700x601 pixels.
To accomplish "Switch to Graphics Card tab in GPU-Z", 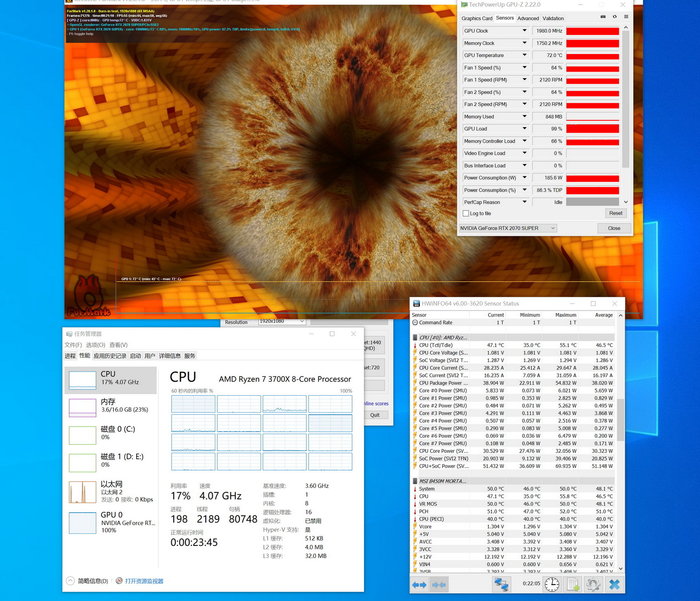I will [477, 18].
